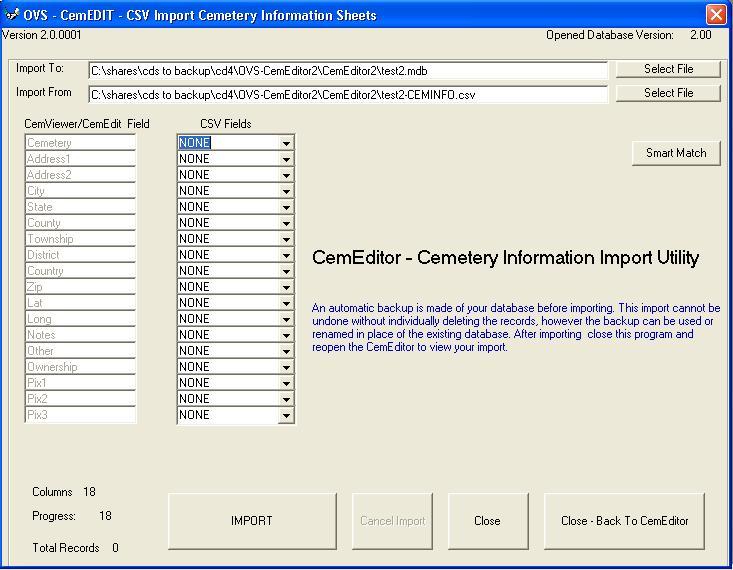Click the Address1 field box
The width and height of the screenshot is (733, 570).
click(80, 159)
